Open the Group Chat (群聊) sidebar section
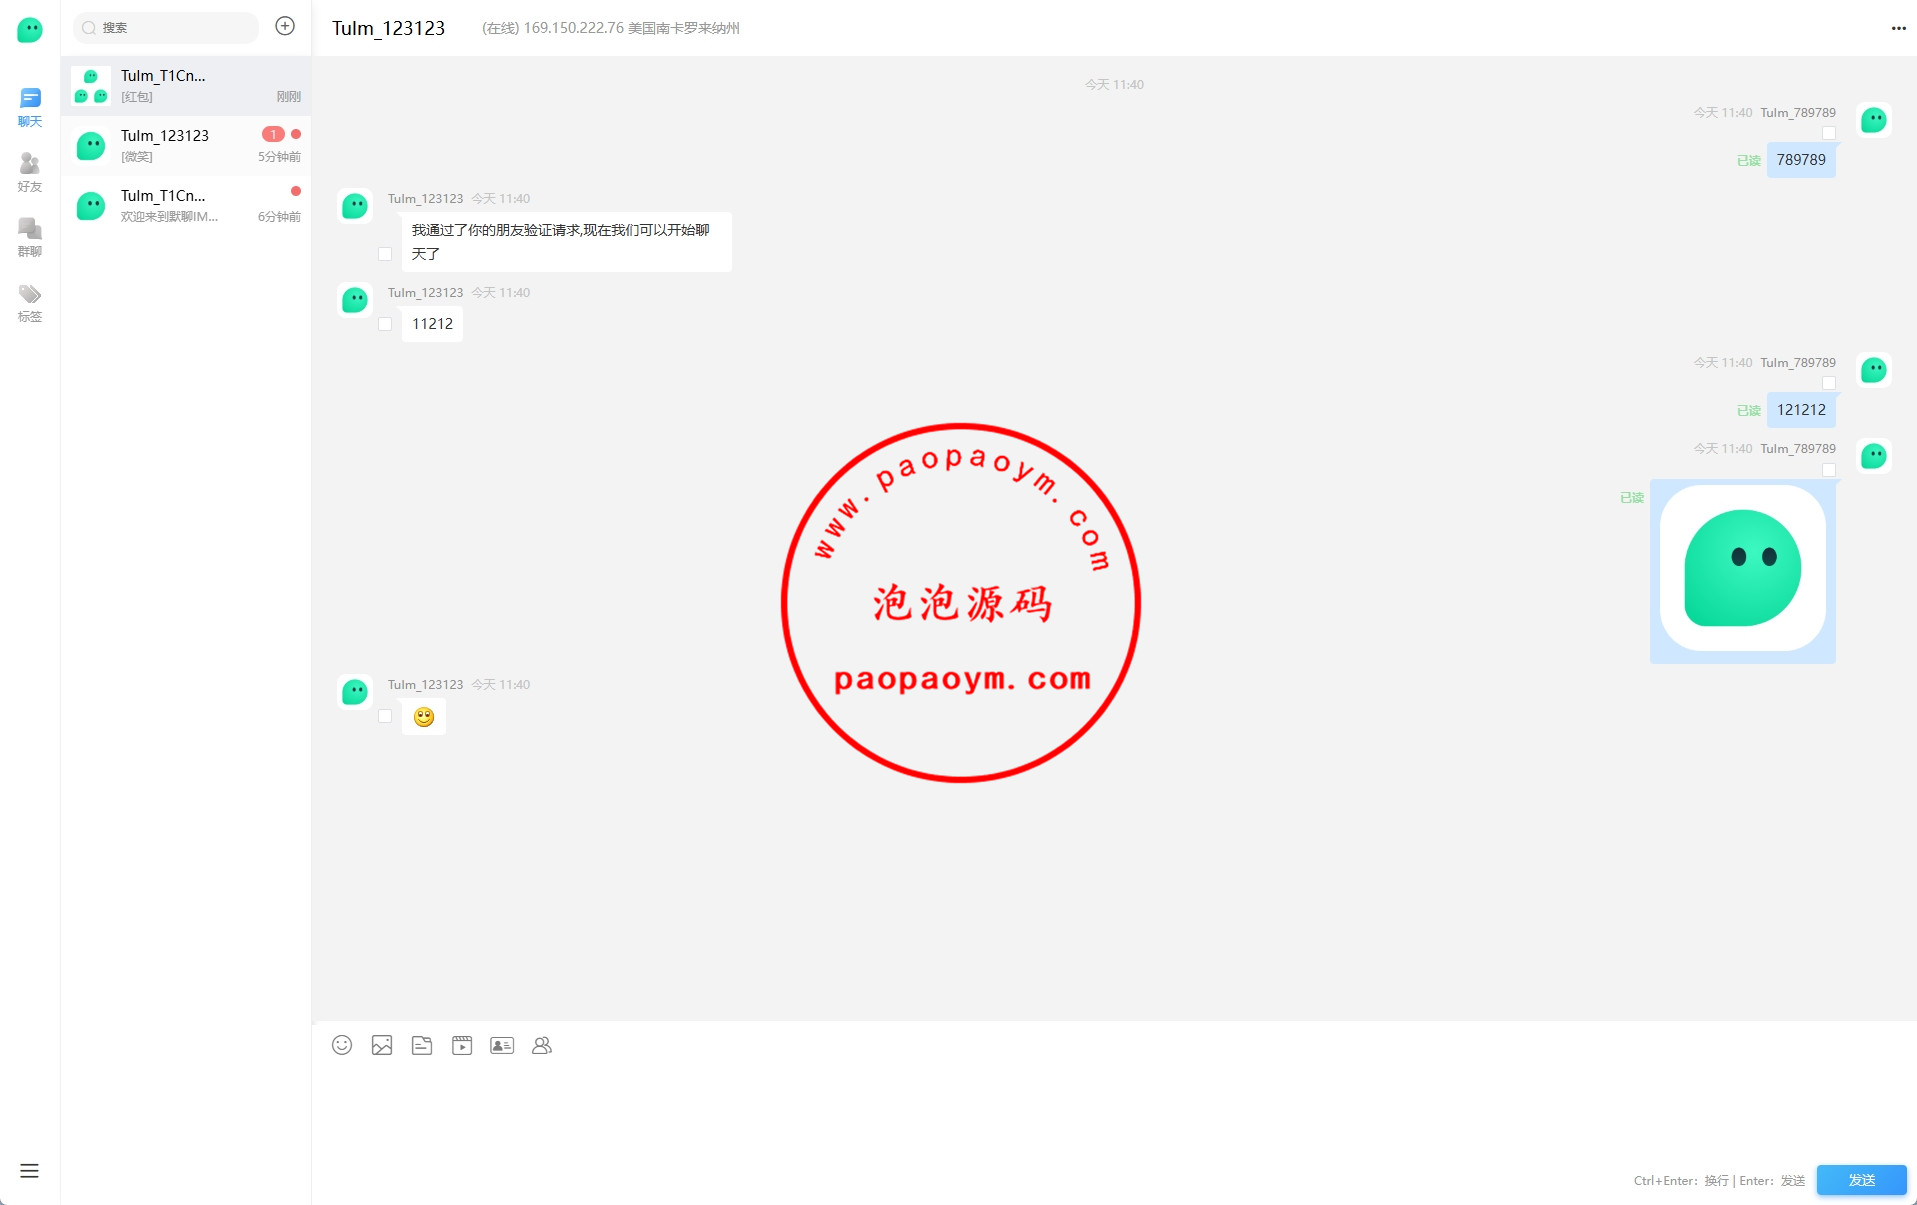The width and height of the screenshot is (1917, 1205). tap(30, 237)
